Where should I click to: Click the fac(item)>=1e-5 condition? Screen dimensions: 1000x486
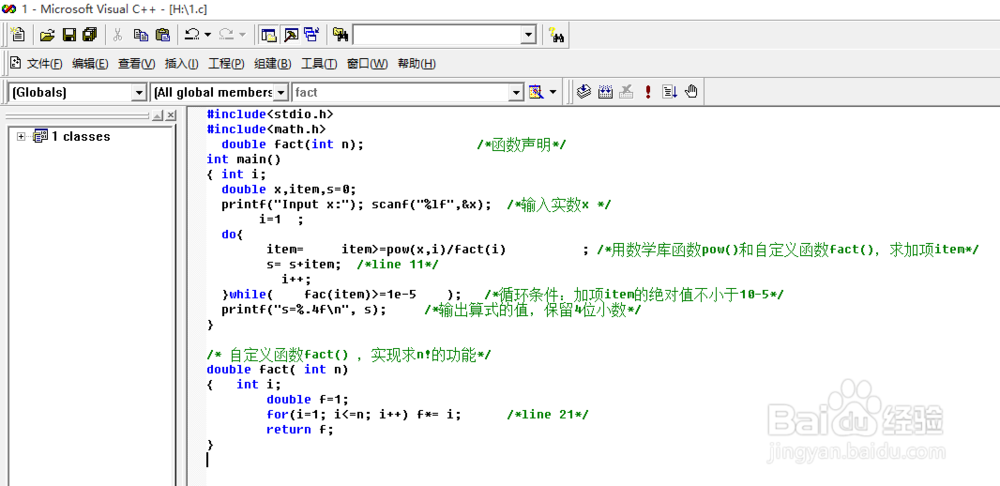click(360, 294)
